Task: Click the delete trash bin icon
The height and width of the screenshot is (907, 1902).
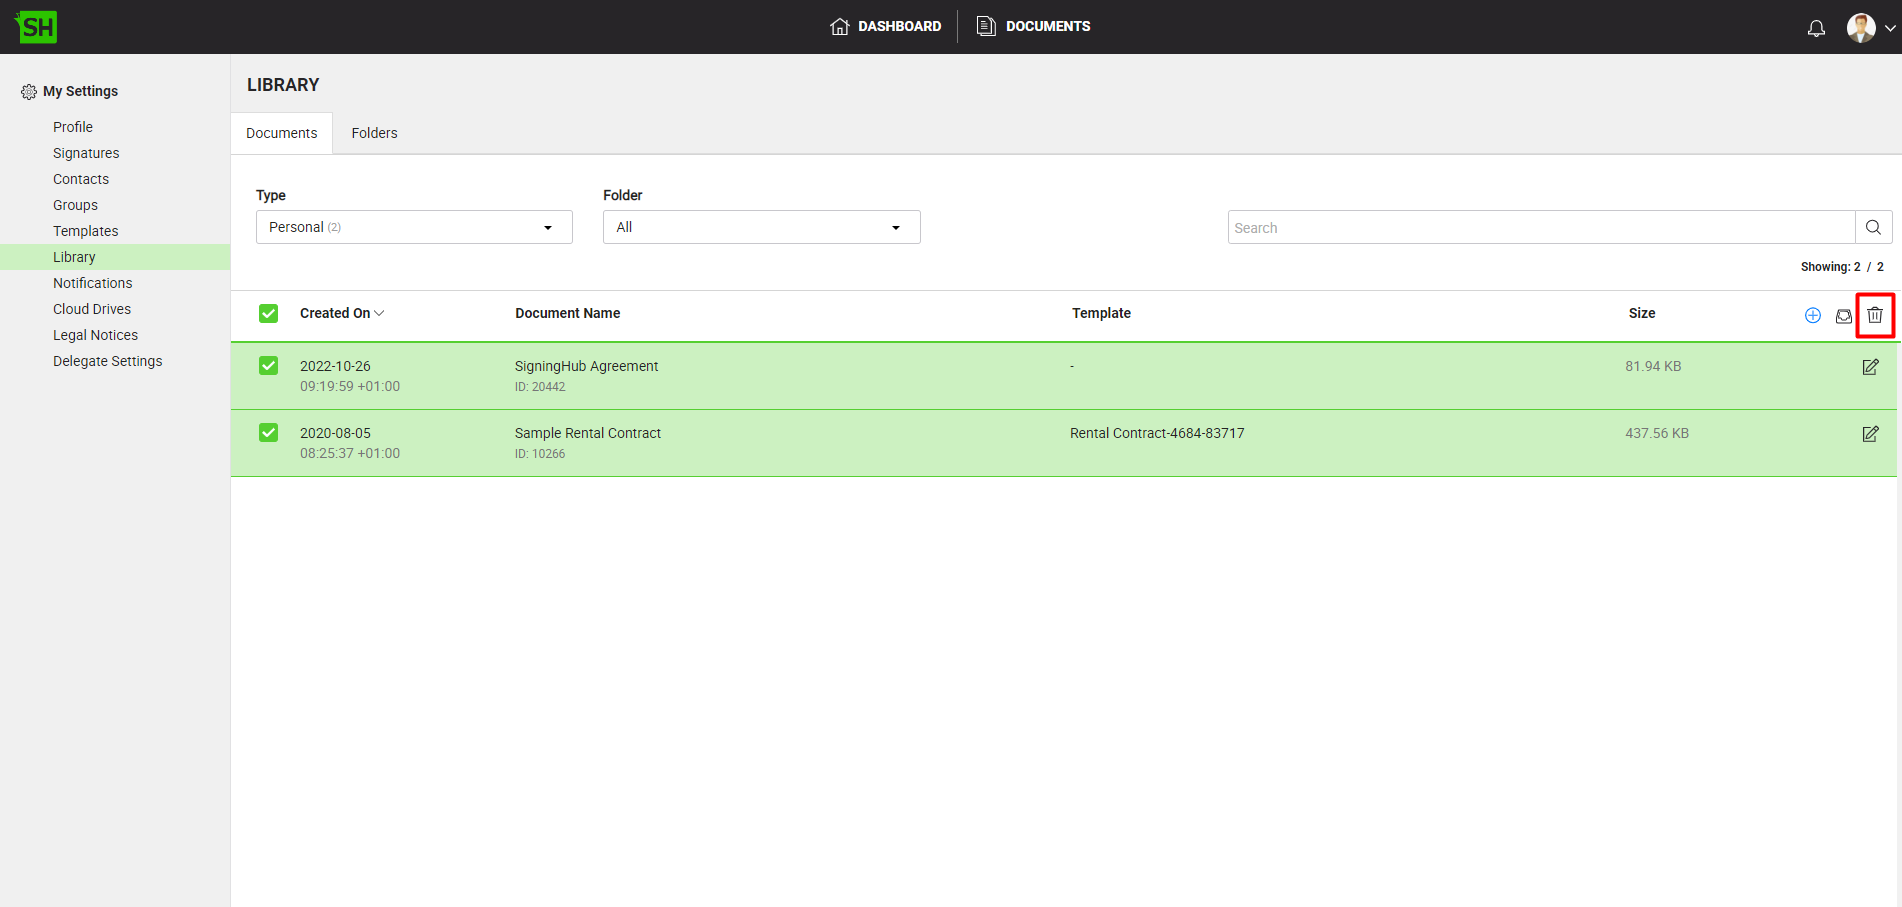Action: click(1874, 315)
